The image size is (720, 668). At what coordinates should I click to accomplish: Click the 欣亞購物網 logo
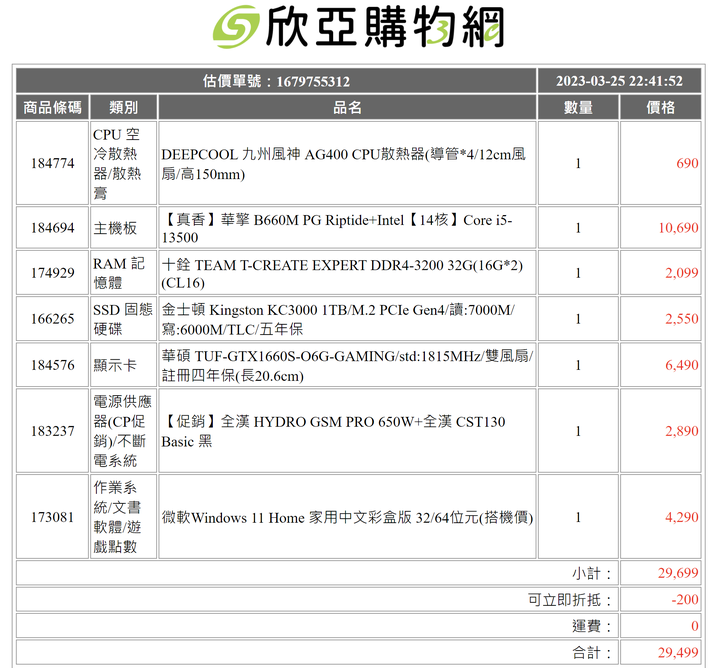click(359, 27)
